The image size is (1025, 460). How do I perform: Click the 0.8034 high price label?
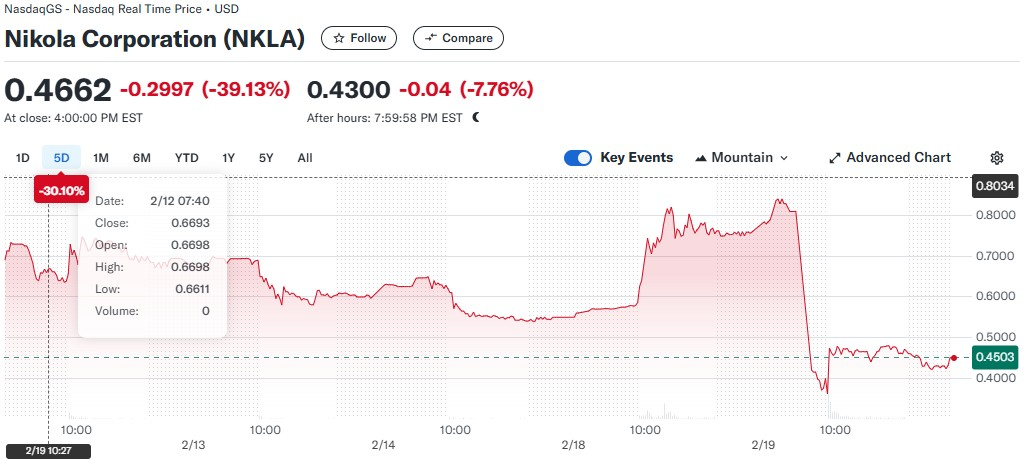point(994,186)
